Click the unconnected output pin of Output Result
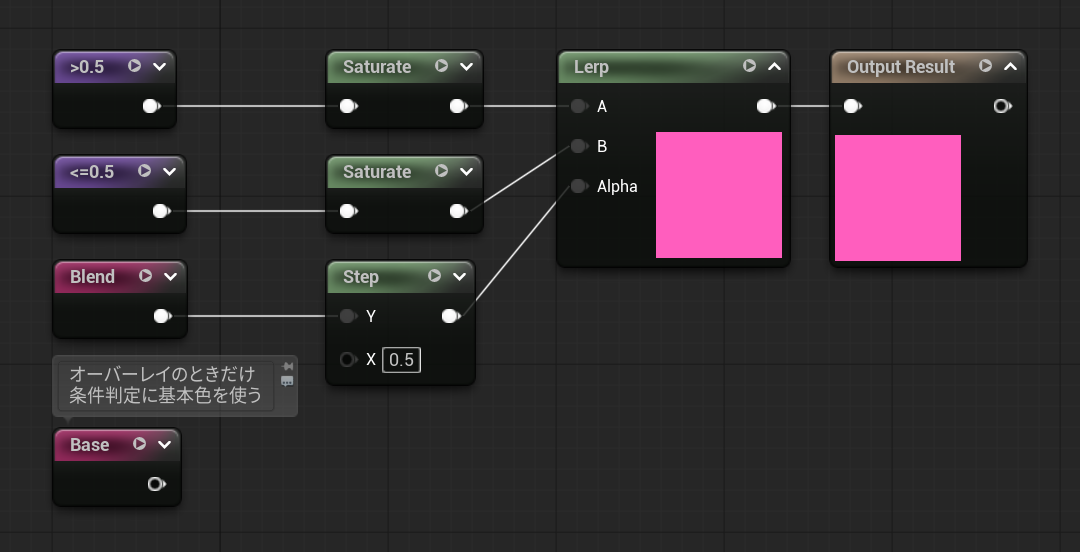 pyautogui.click(x=1003, y=106)
